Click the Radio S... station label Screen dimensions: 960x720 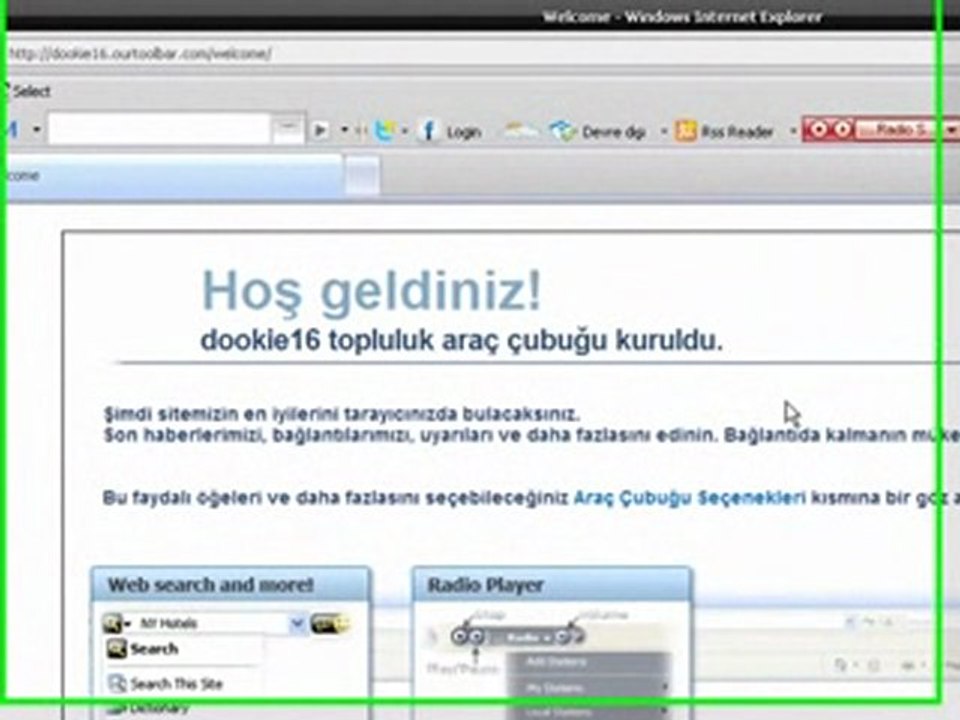pyautogui.click(x=898, y=130)
